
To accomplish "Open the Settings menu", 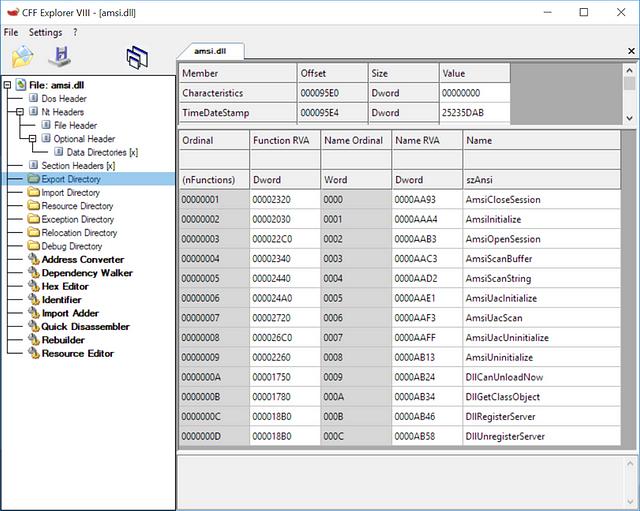I will (45, 32).
